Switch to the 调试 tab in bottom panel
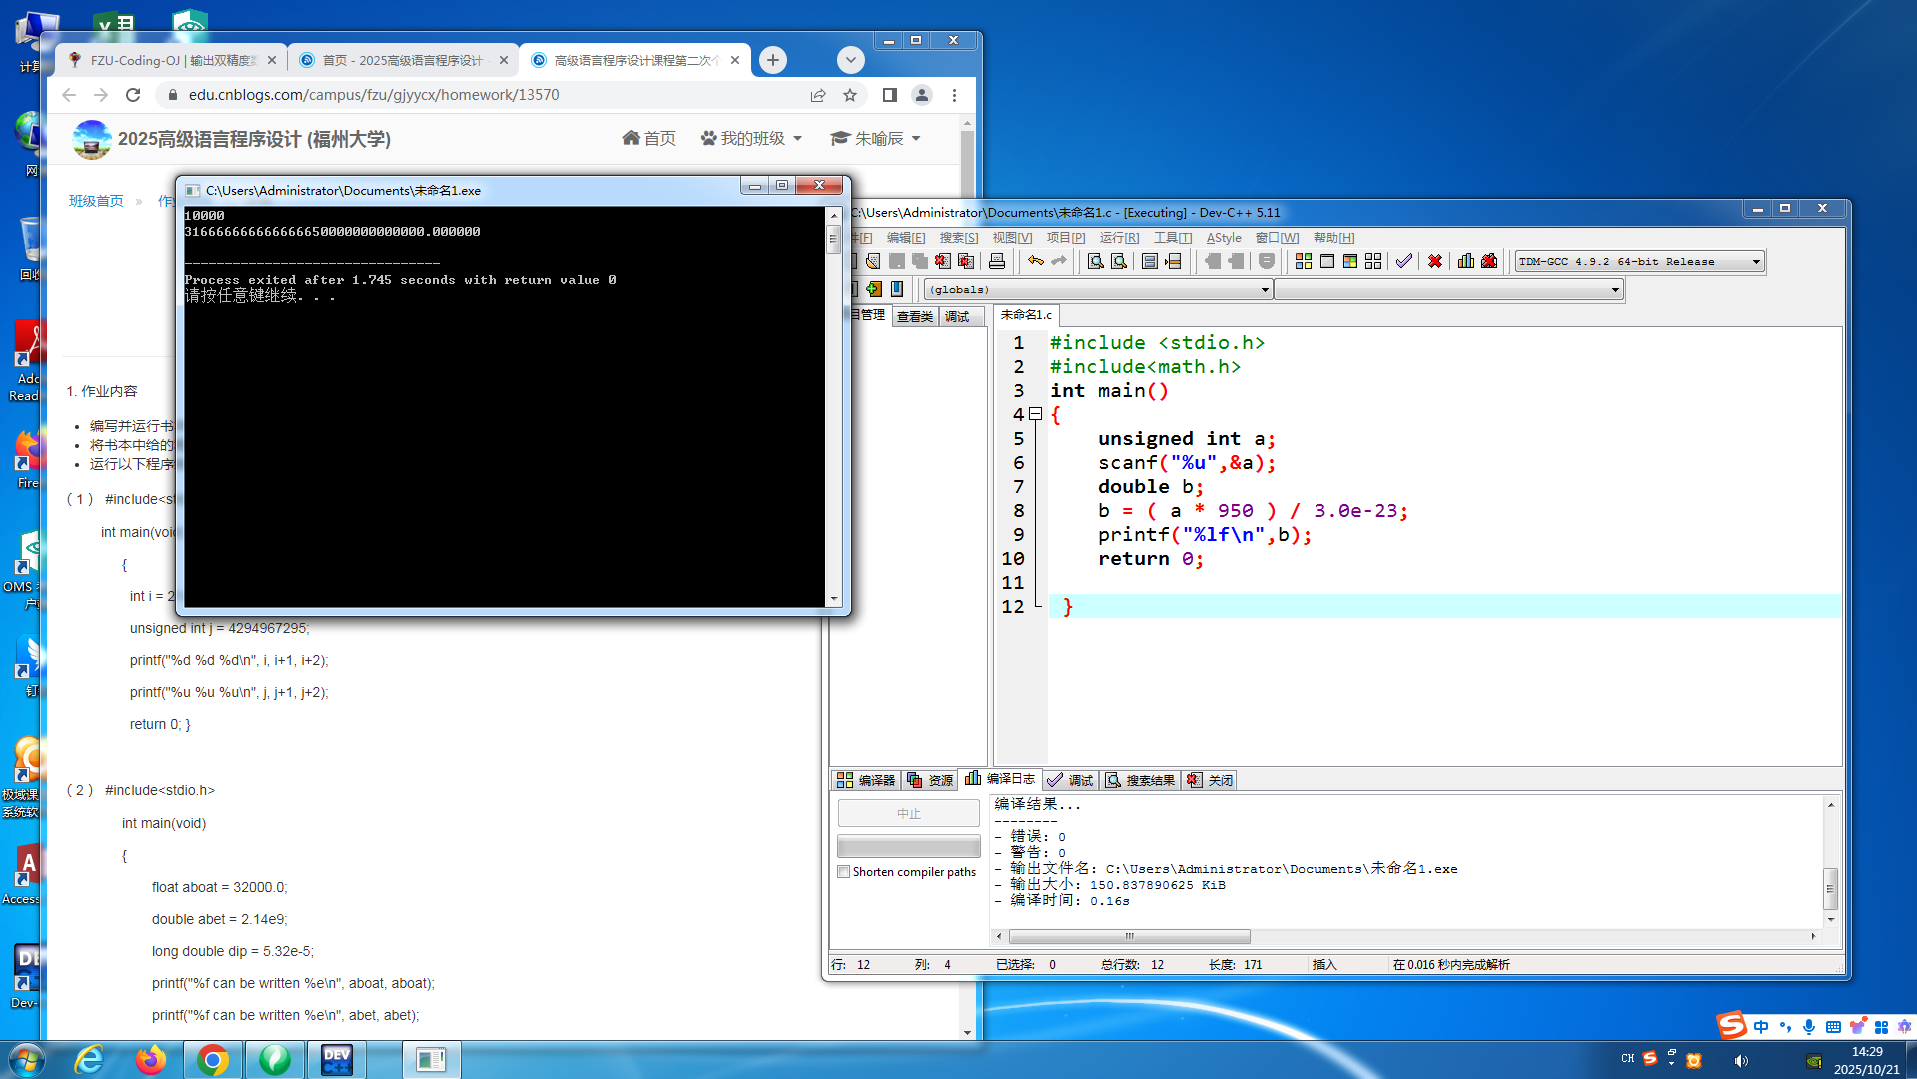This screenshot has width=1917, height=1079. coord(1071,780)
